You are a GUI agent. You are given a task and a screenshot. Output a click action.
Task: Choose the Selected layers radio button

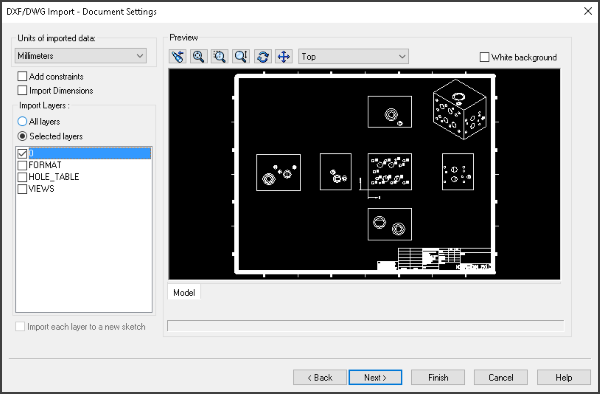click(x=22, y=136)
